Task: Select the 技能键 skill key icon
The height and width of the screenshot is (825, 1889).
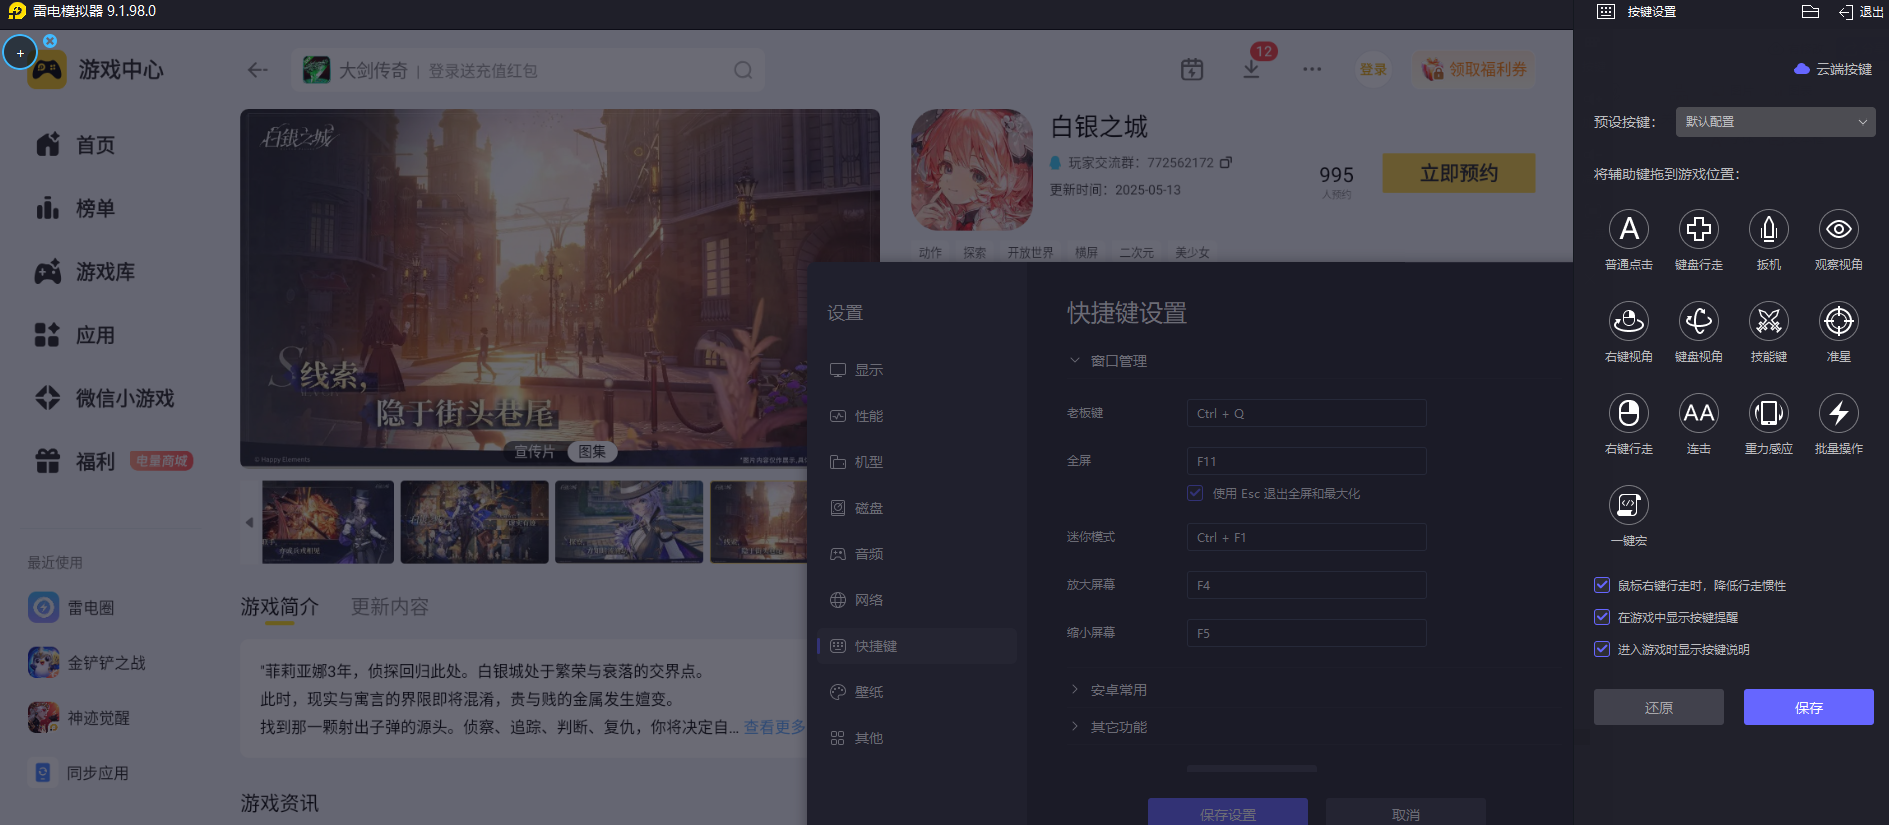Action: (1769, 321)
